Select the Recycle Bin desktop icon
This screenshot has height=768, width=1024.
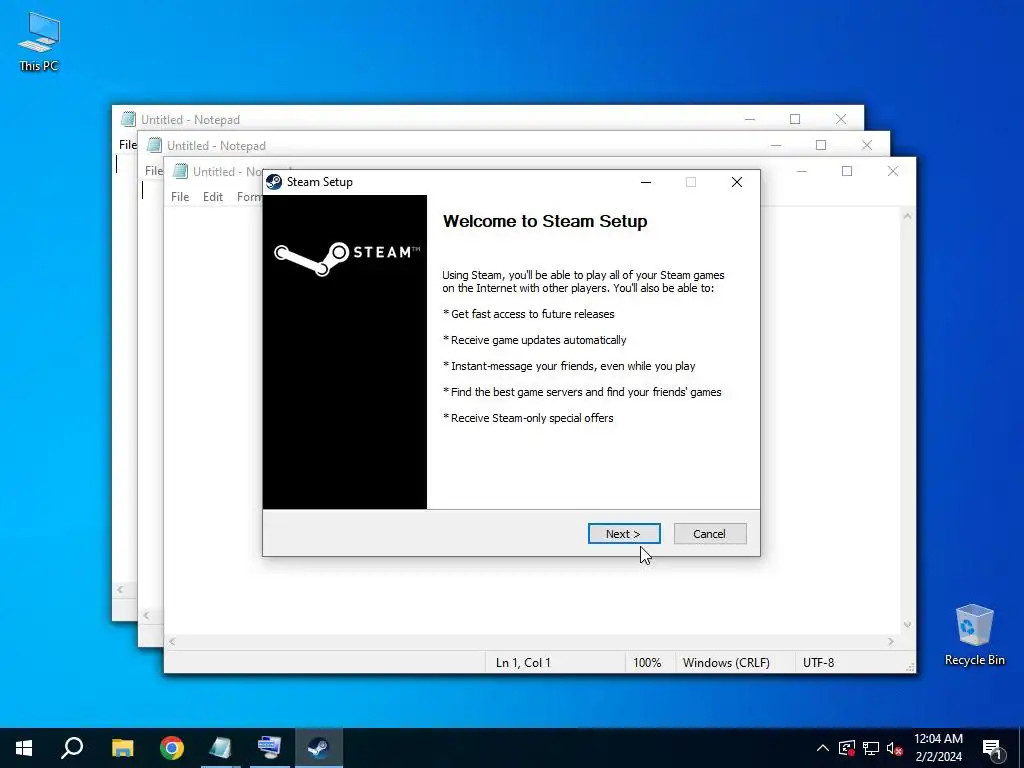[x=974, y=635]
